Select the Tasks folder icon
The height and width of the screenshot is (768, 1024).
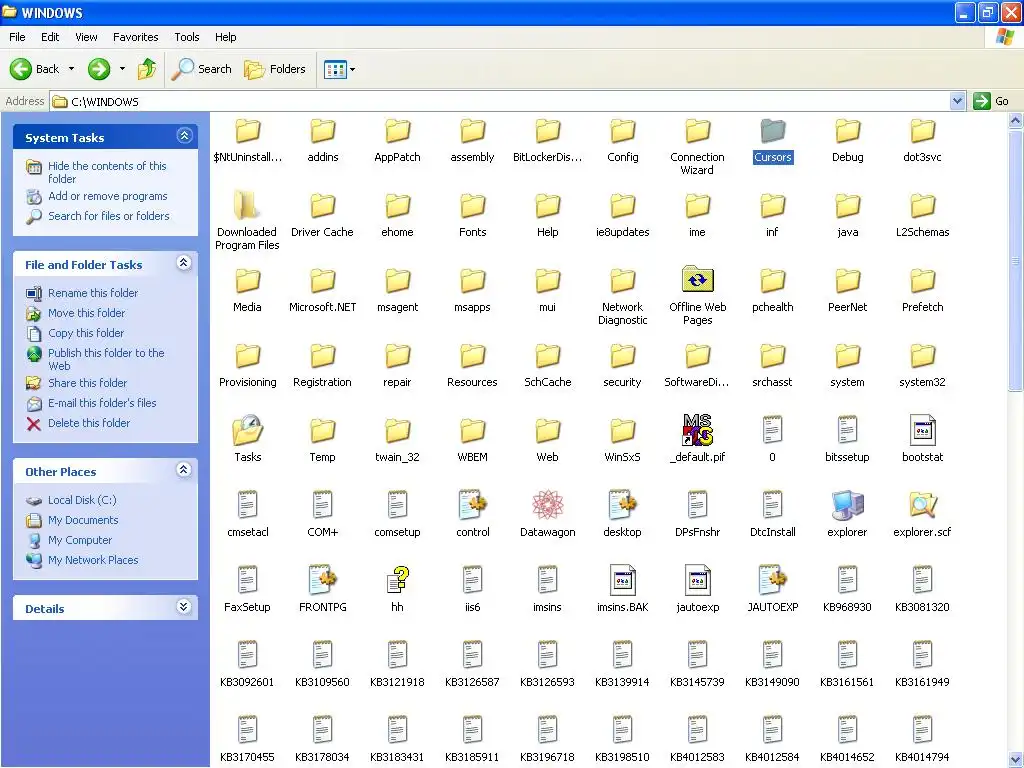pos(248,430)
